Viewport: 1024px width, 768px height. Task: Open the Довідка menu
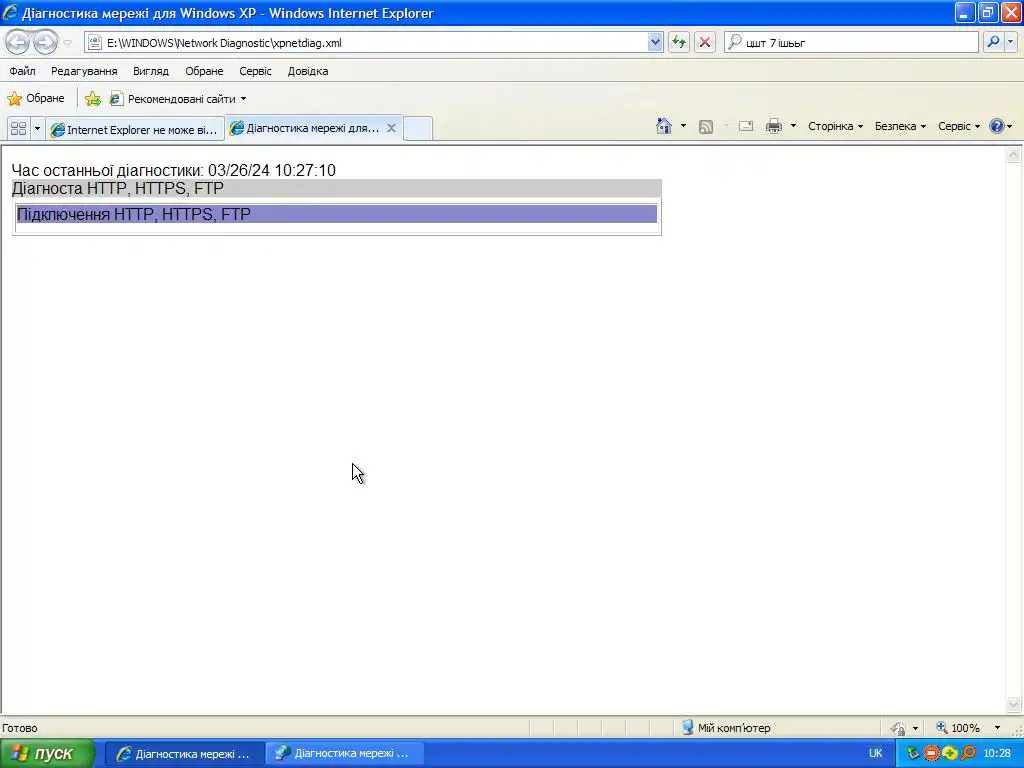click(x=308, y=71)
